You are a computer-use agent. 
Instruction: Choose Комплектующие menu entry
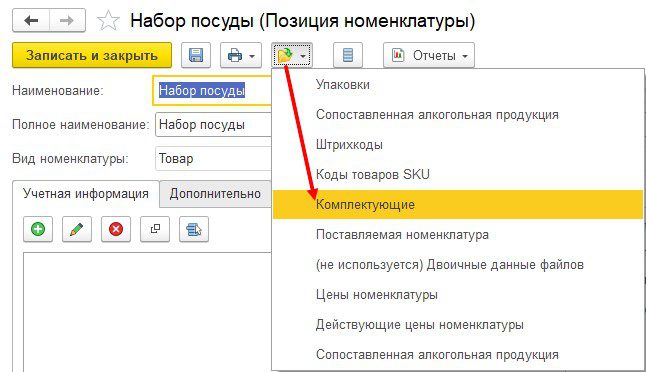(x=458, y=204)
